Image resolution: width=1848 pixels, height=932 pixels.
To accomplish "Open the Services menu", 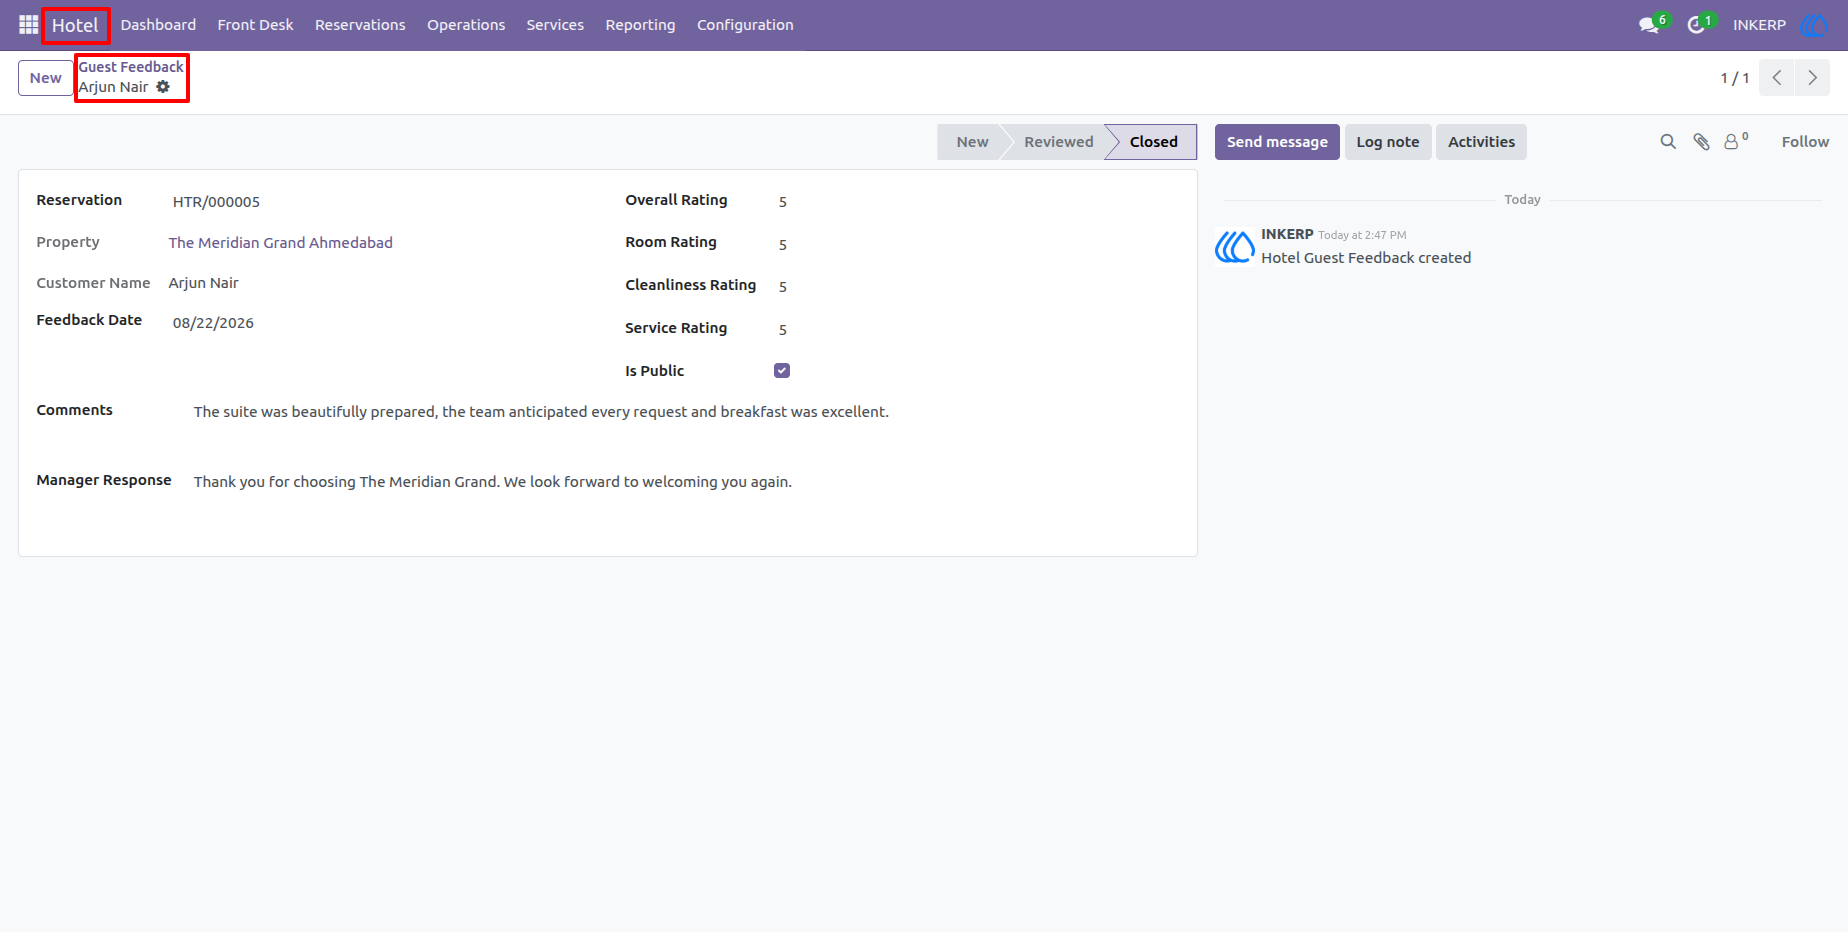I will point(555,25).
